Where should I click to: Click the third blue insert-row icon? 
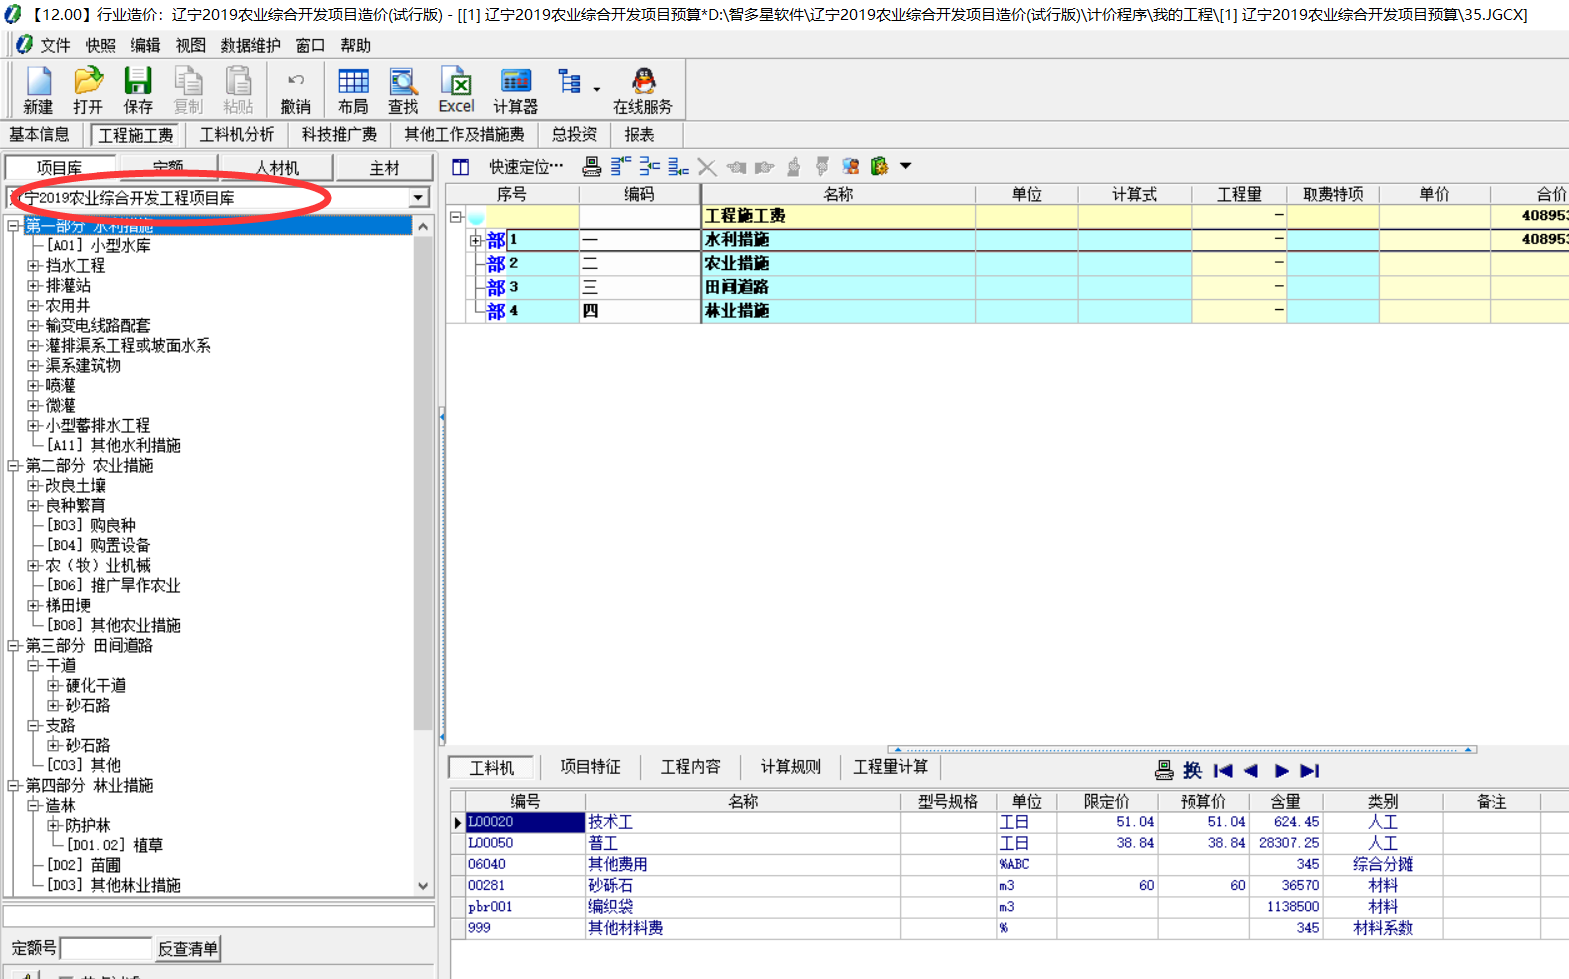(679, 166)
